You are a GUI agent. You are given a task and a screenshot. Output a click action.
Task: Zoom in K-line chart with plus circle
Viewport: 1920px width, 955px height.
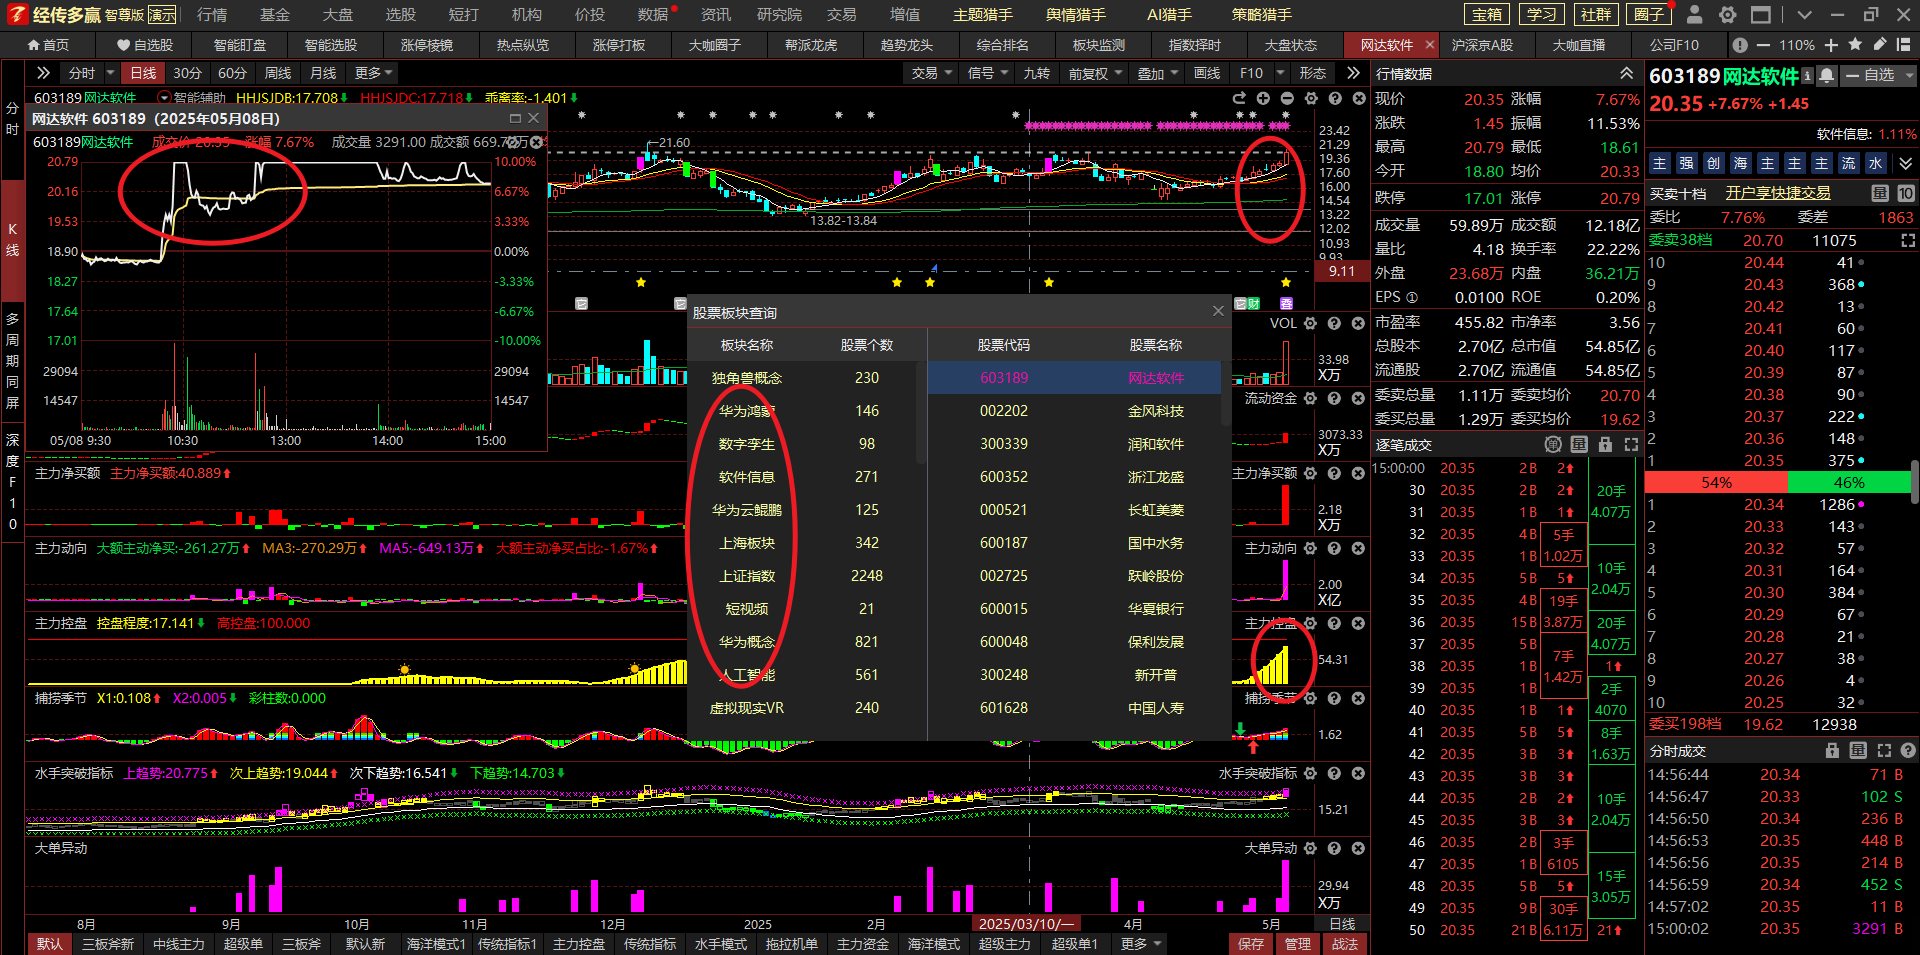tap(1263, 98)
